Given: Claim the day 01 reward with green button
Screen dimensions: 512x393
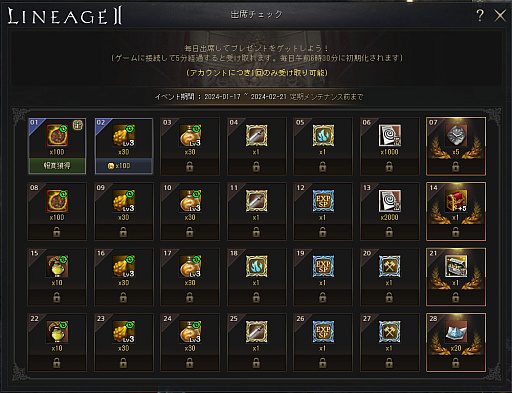Looking at the screenshot, I should pyautogui.click(x=57, y=166).
